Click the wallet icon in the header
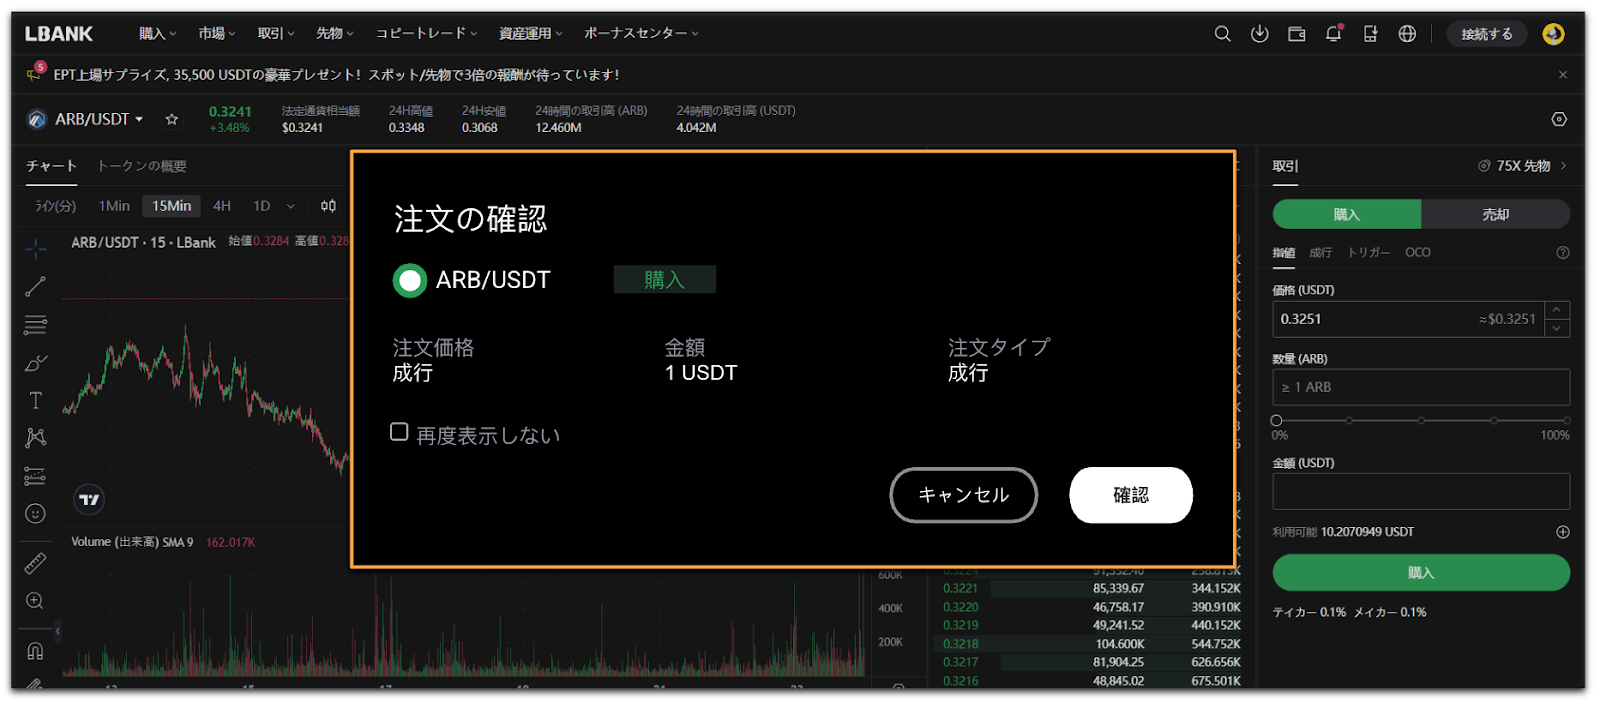The height and width of the screenshot is (702, 1600). pyautogui.click(x=1296, y=34)
